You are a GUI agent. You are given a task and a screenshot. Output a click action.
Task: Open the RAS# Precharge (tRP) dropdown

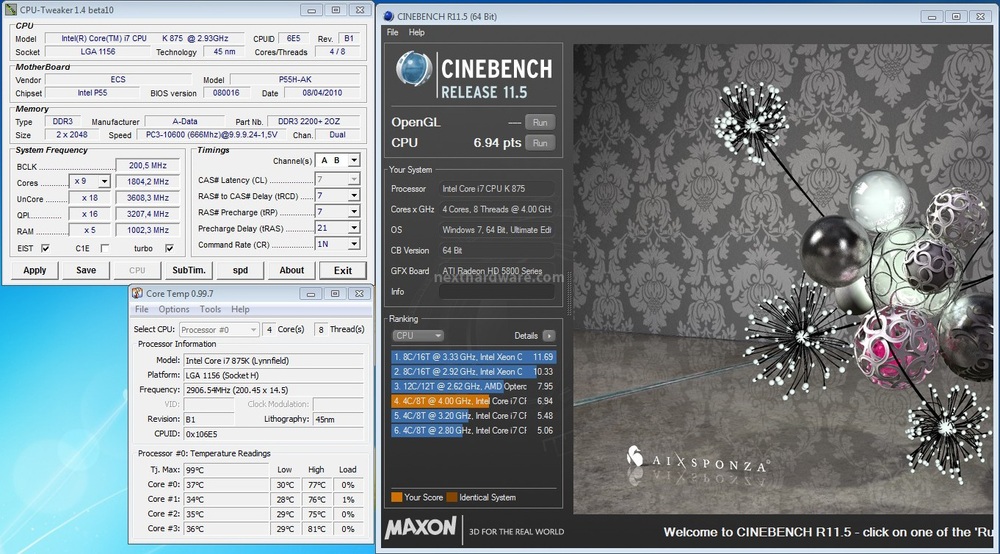point(353,211)
